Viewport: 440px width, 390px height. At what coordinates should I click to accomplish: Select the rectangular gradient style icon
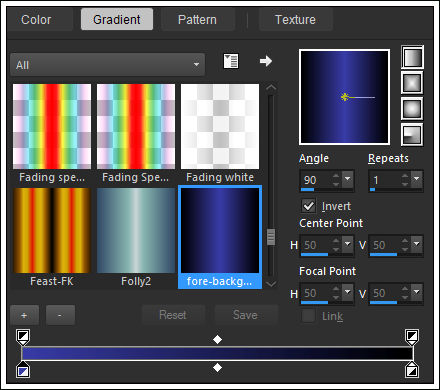pos(412,83)
